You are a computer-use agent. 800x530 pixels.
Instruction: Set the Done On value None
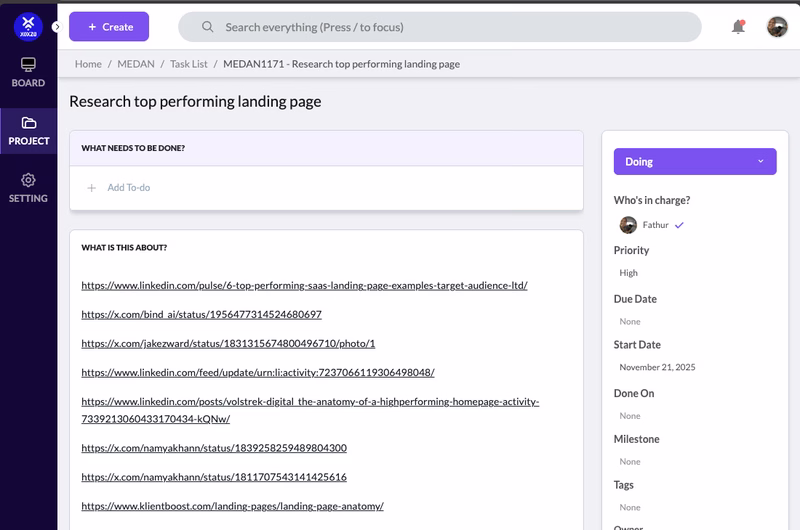click(x=630, y=416)
